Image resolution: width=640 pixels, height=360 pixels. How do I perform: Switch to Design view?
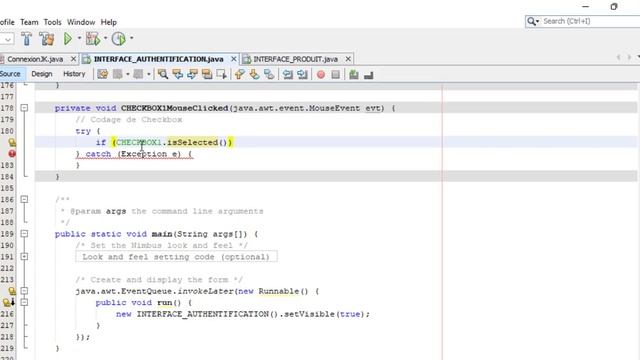click(42, 74)
